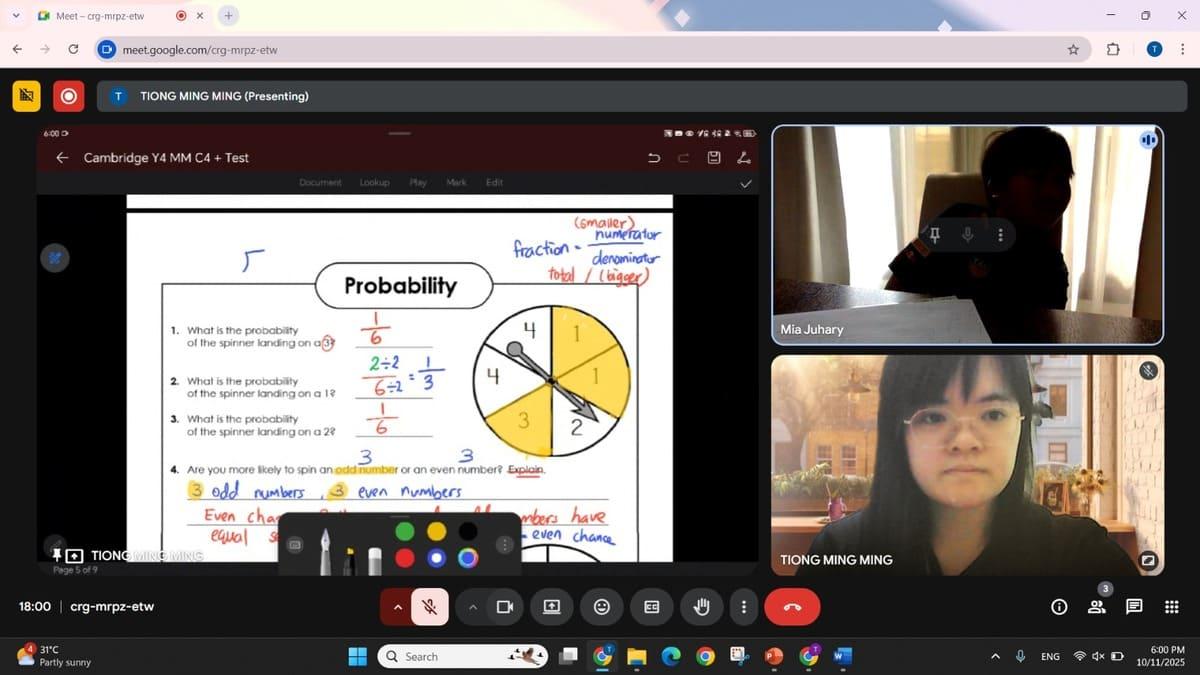Expand audio settings chevron beside microphone

397,606
